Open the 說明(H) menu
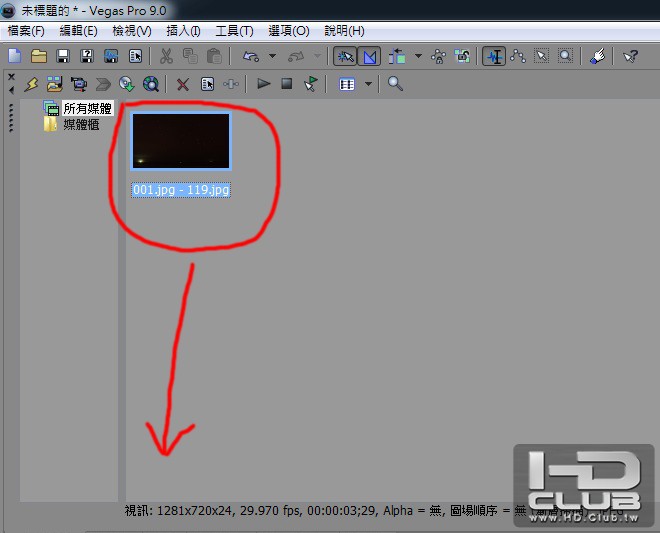660x533 pixels. tap(344, 31)
